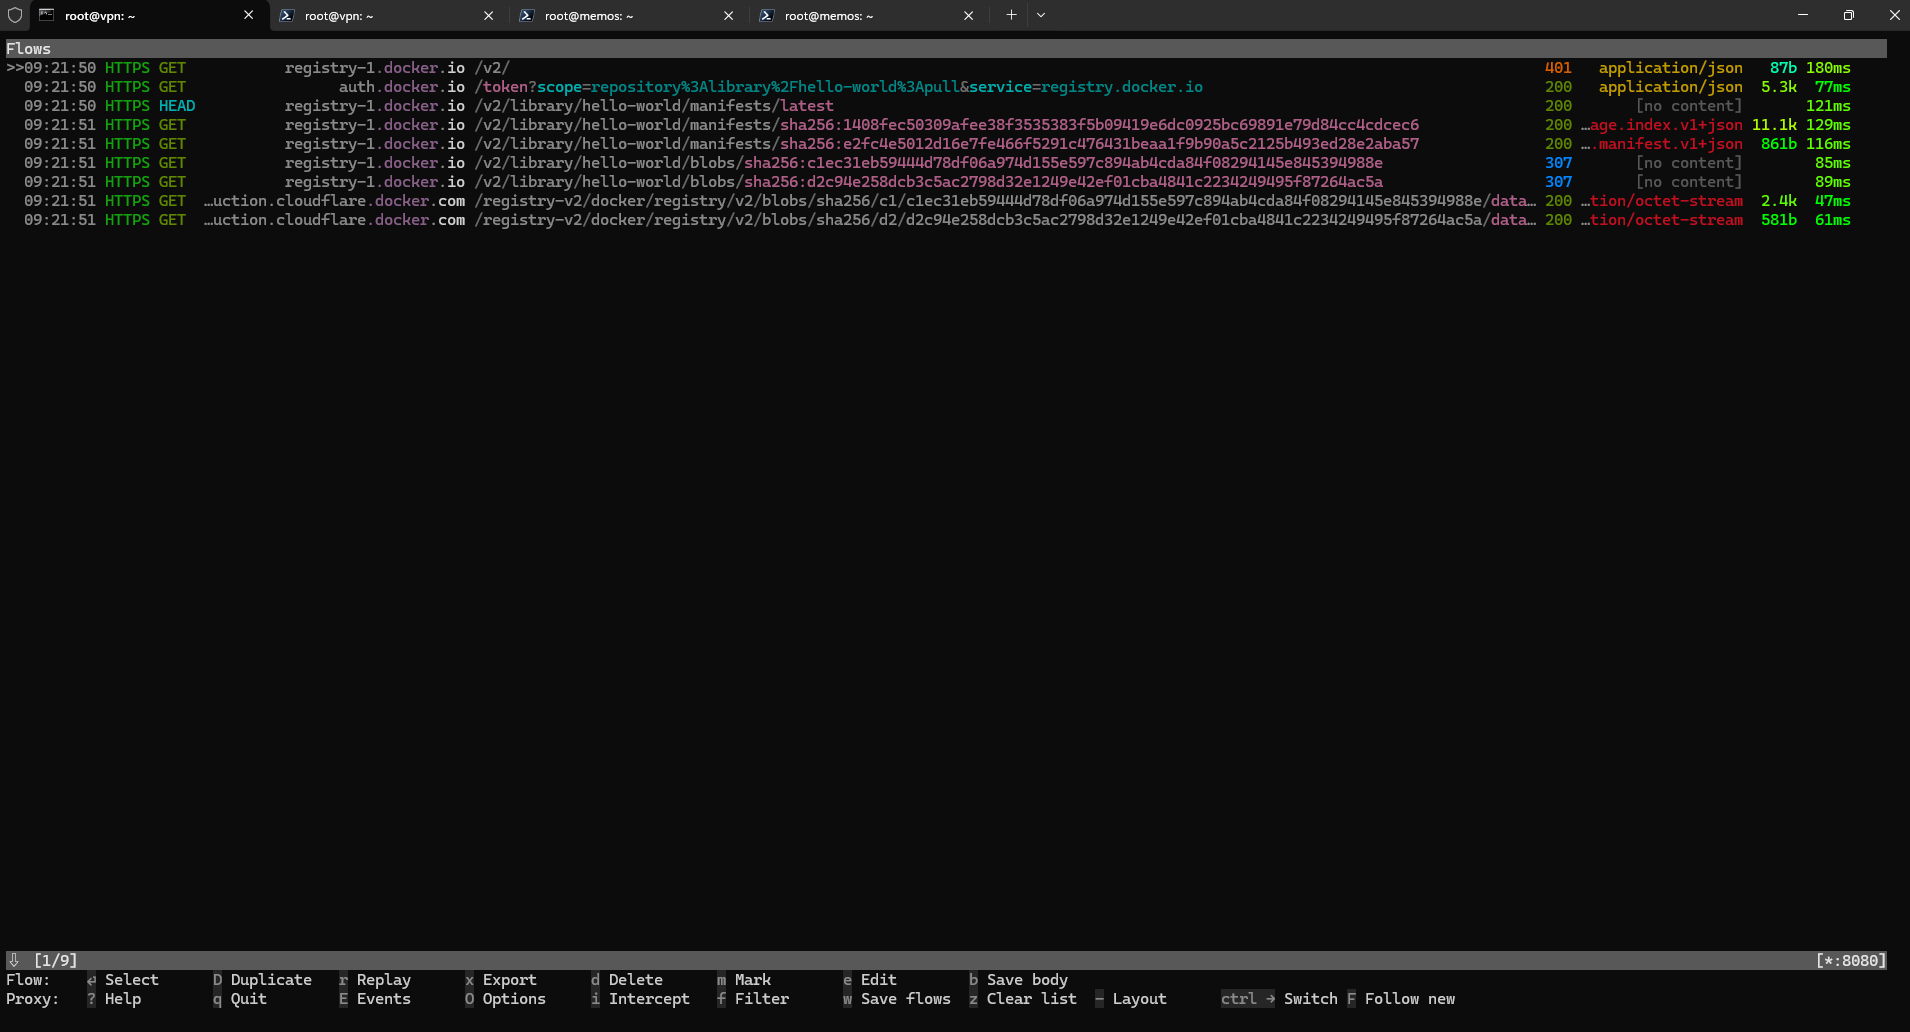Click the Quit shortcut hint
This screenshot has width=1910, height=1032.
pos(240,999)
